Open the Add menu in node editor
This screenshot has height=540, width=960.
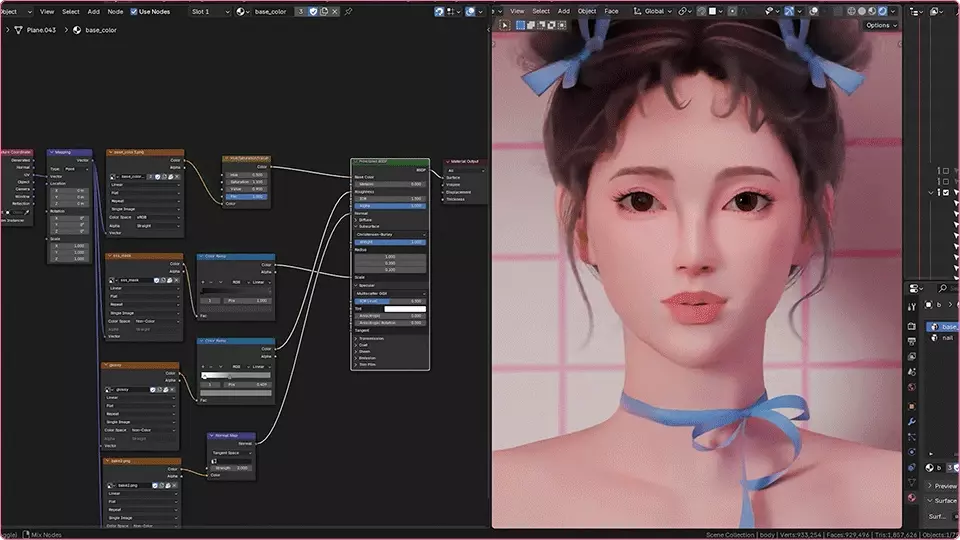pos(94,12)
